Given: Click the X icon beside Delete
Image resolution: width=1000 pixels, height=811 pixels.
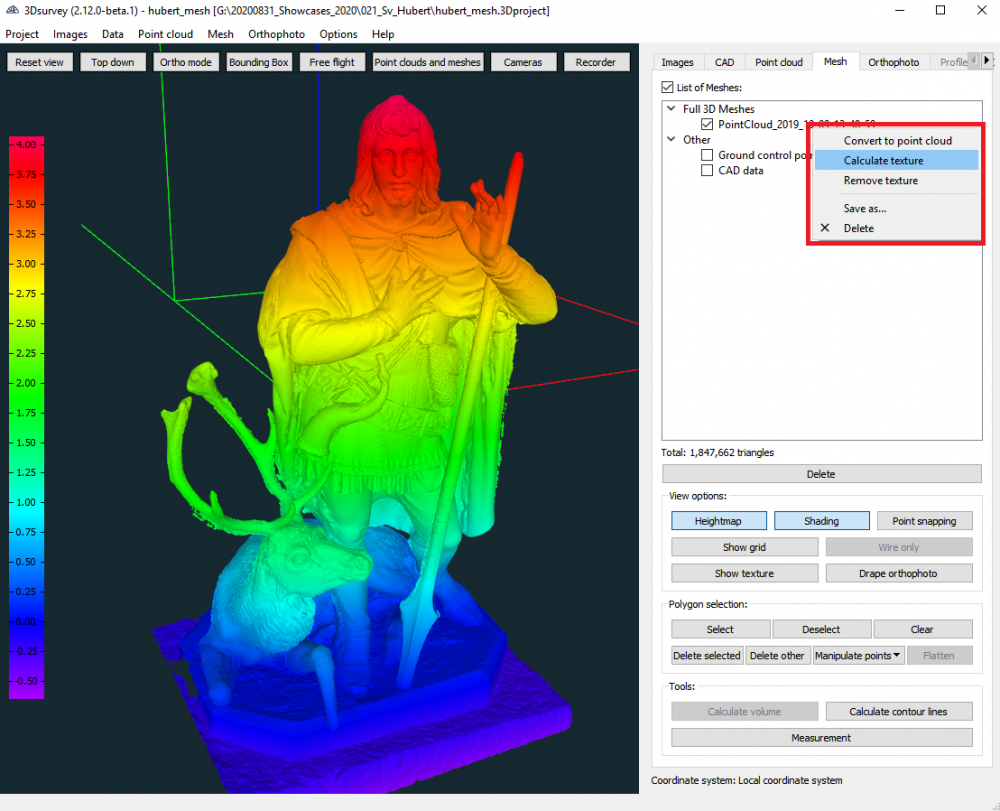Looking at the screenshot, I should coord(825,228).
